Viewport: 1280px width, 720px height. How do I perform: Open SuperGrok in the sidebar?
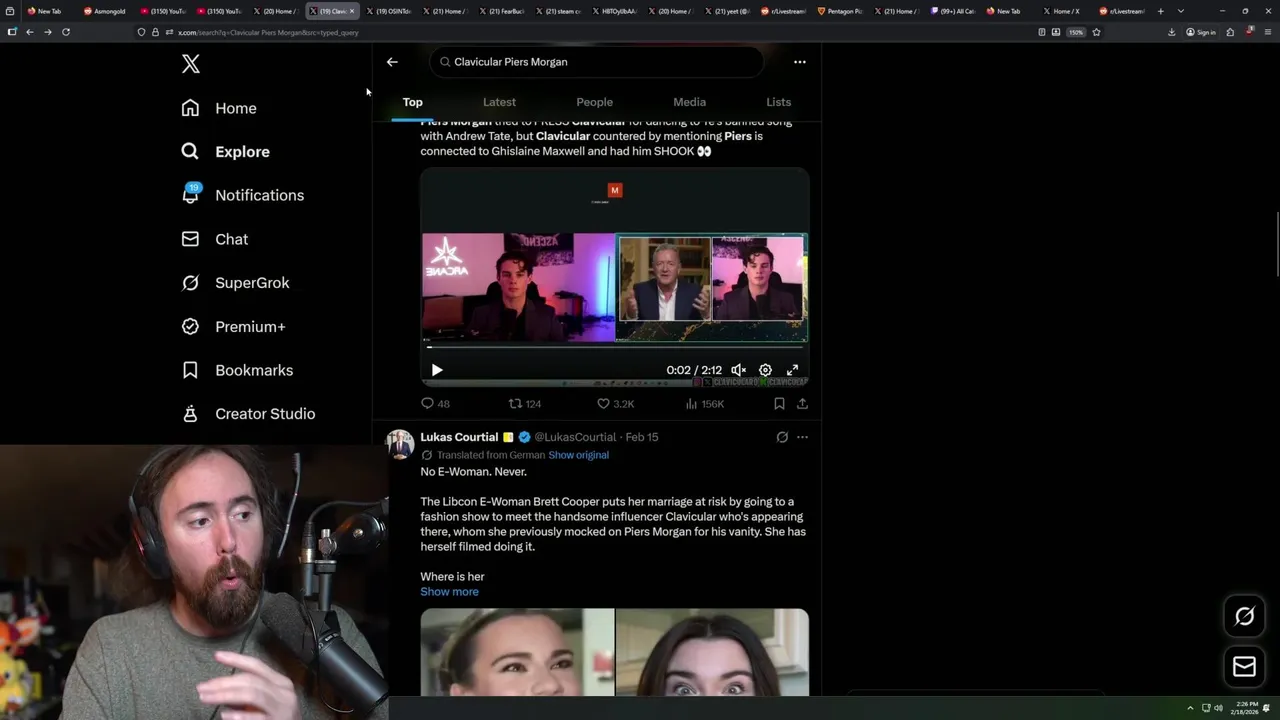pyautogui.click(x=235, y=283)
